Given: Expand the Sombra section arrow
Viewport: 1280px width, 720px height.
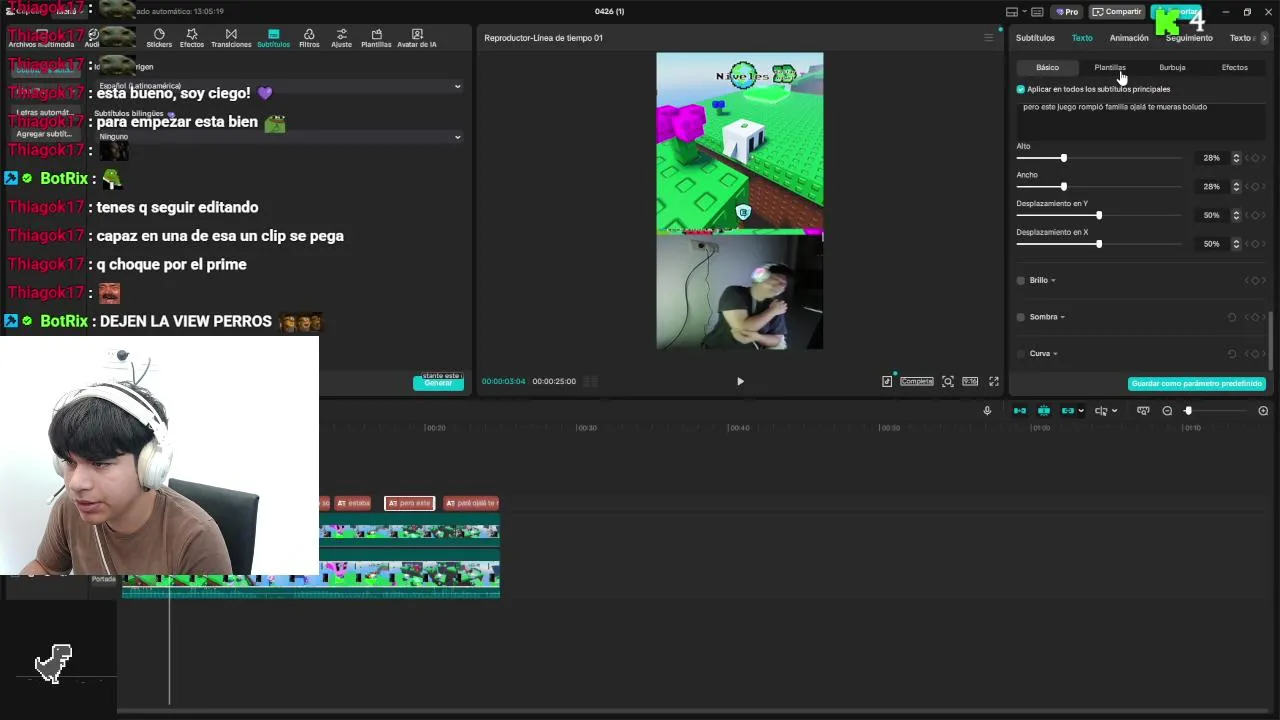Looking at the screenshot, I should 1062,317.
